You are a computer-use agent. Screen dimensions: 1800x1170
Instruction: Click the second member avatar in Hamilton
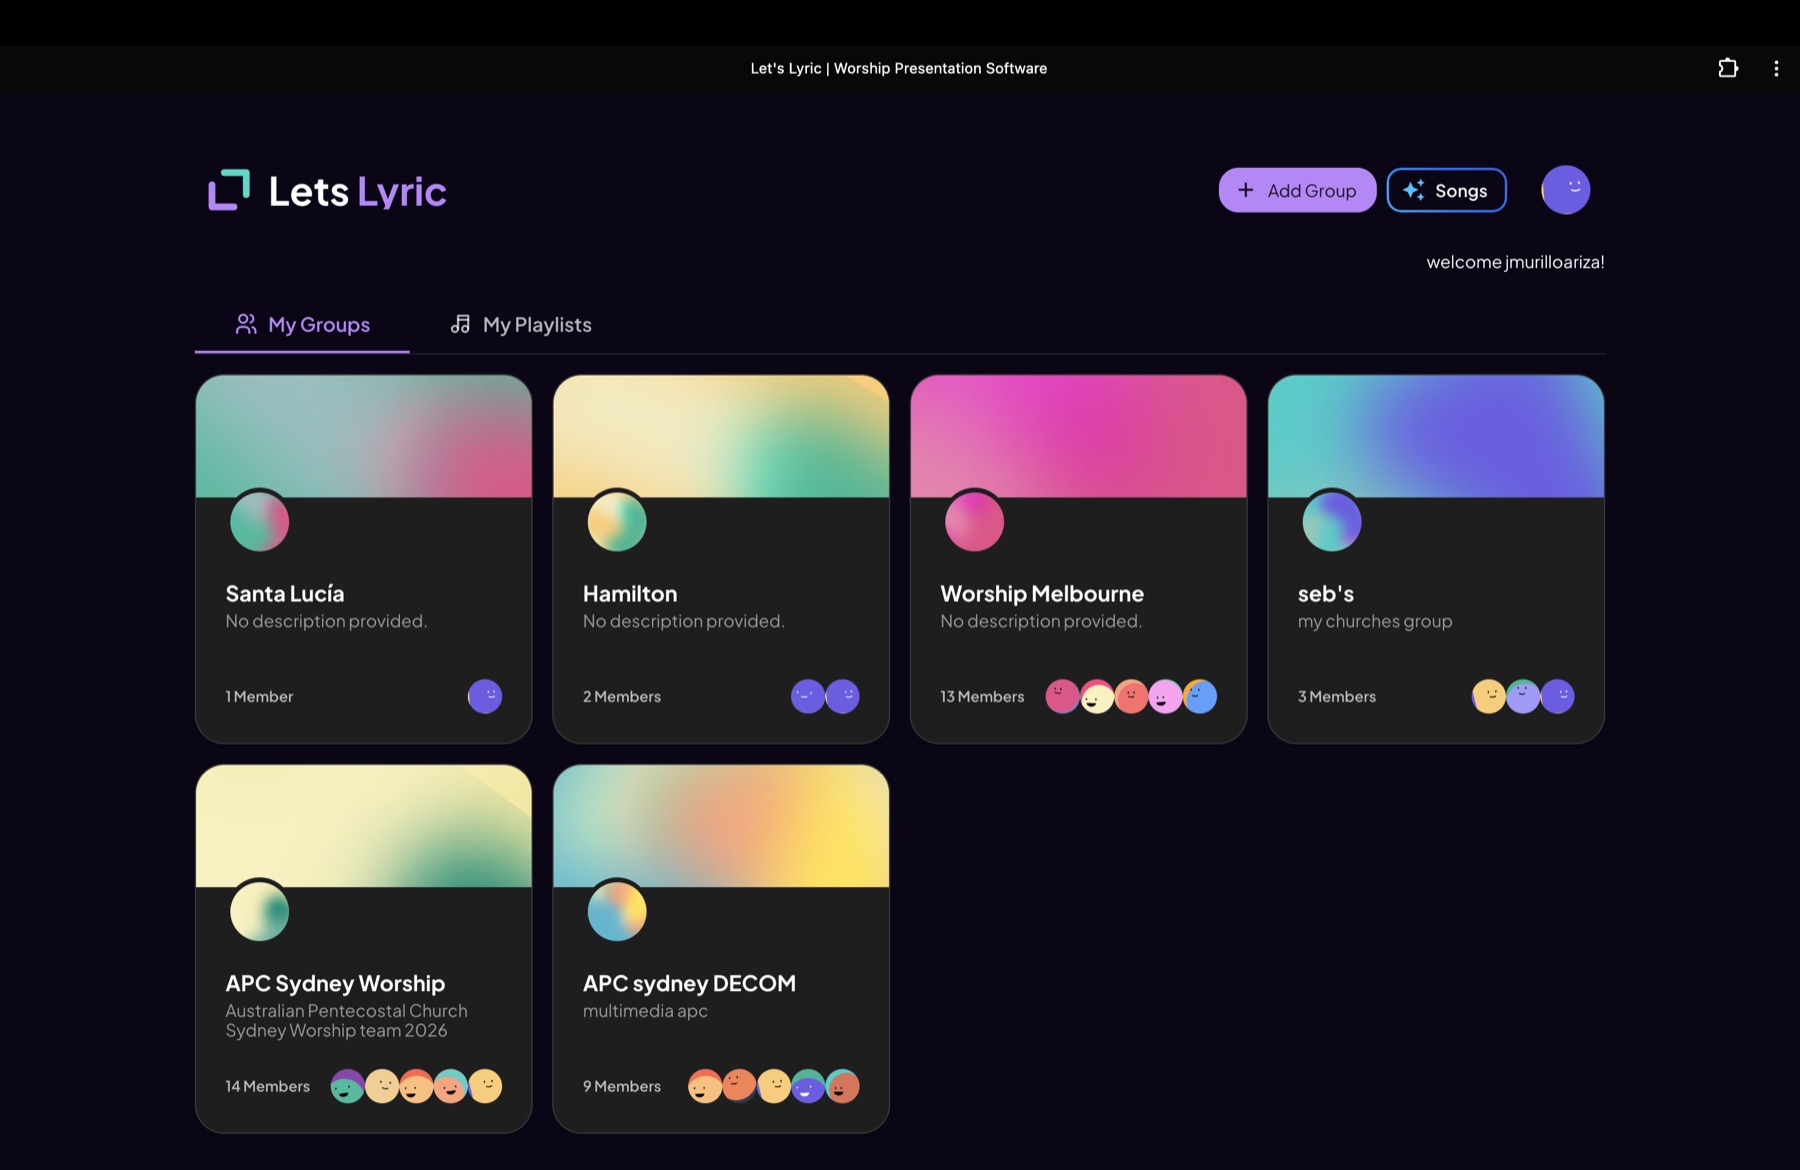coord(843,696)
